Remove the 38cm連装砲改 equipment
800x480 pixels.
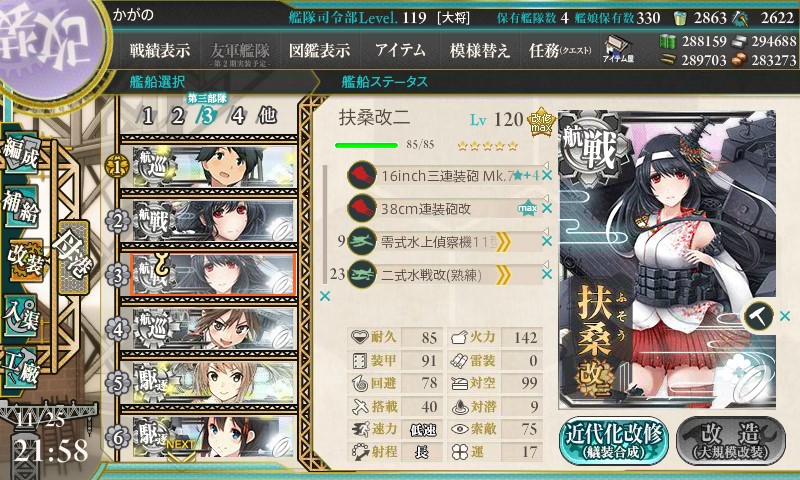click(x=547, y=208)
